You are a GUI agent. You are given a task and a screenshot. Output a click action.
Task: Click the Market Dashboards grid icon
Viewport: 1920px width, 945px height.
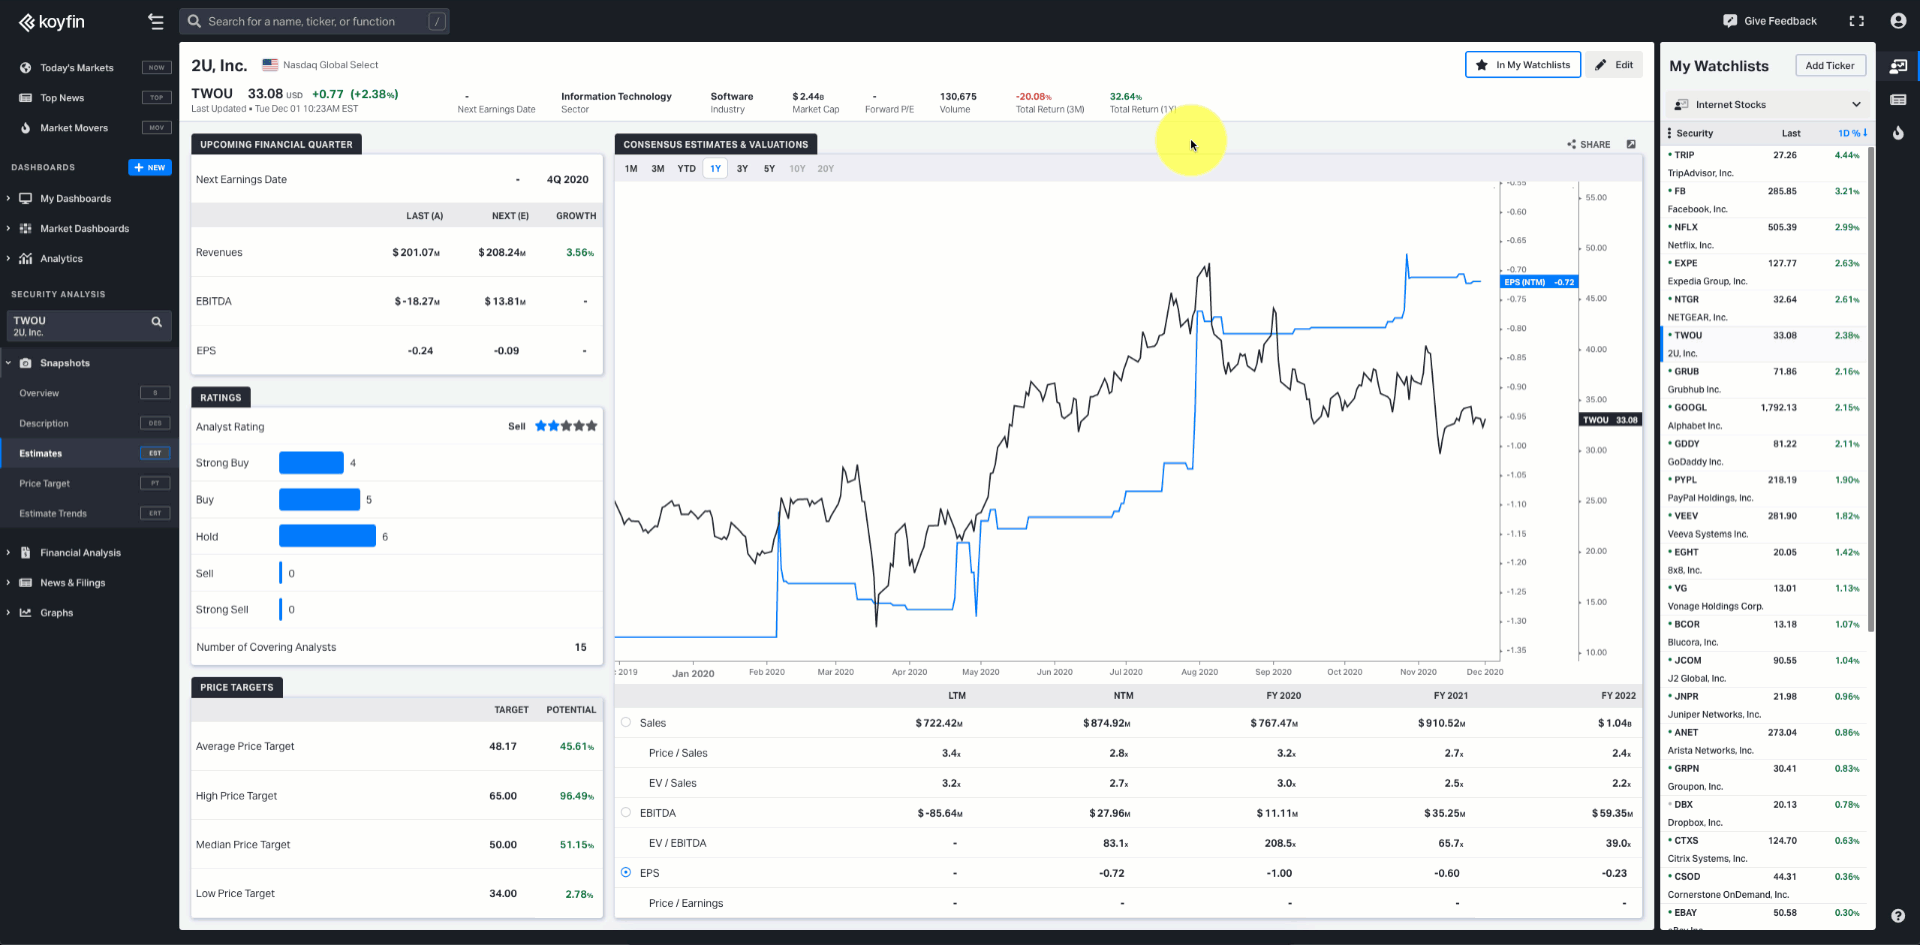(x=26, y=229)
